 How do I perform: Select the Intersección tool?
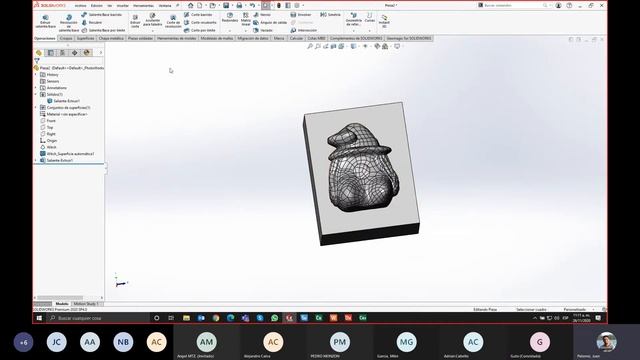(x=304, y=30)
